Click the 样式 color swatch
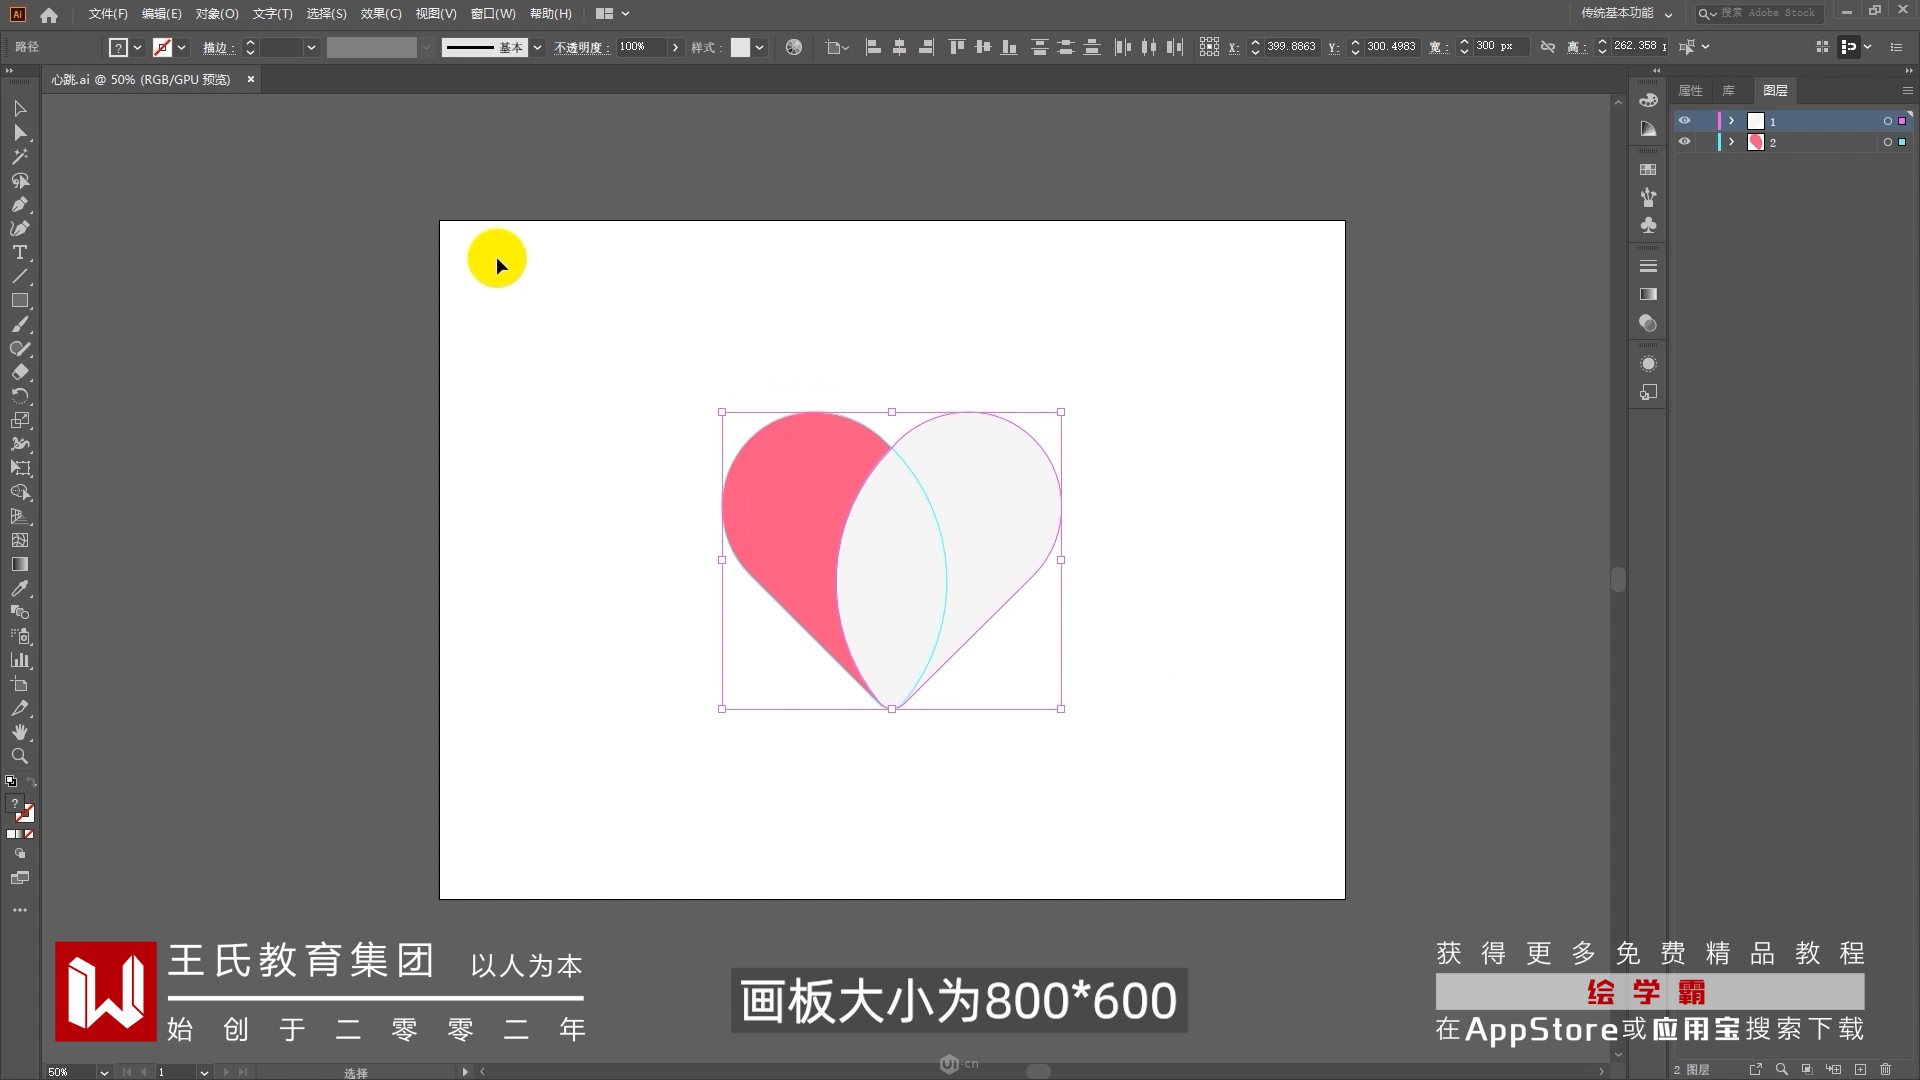 click(x=740, y=47)
